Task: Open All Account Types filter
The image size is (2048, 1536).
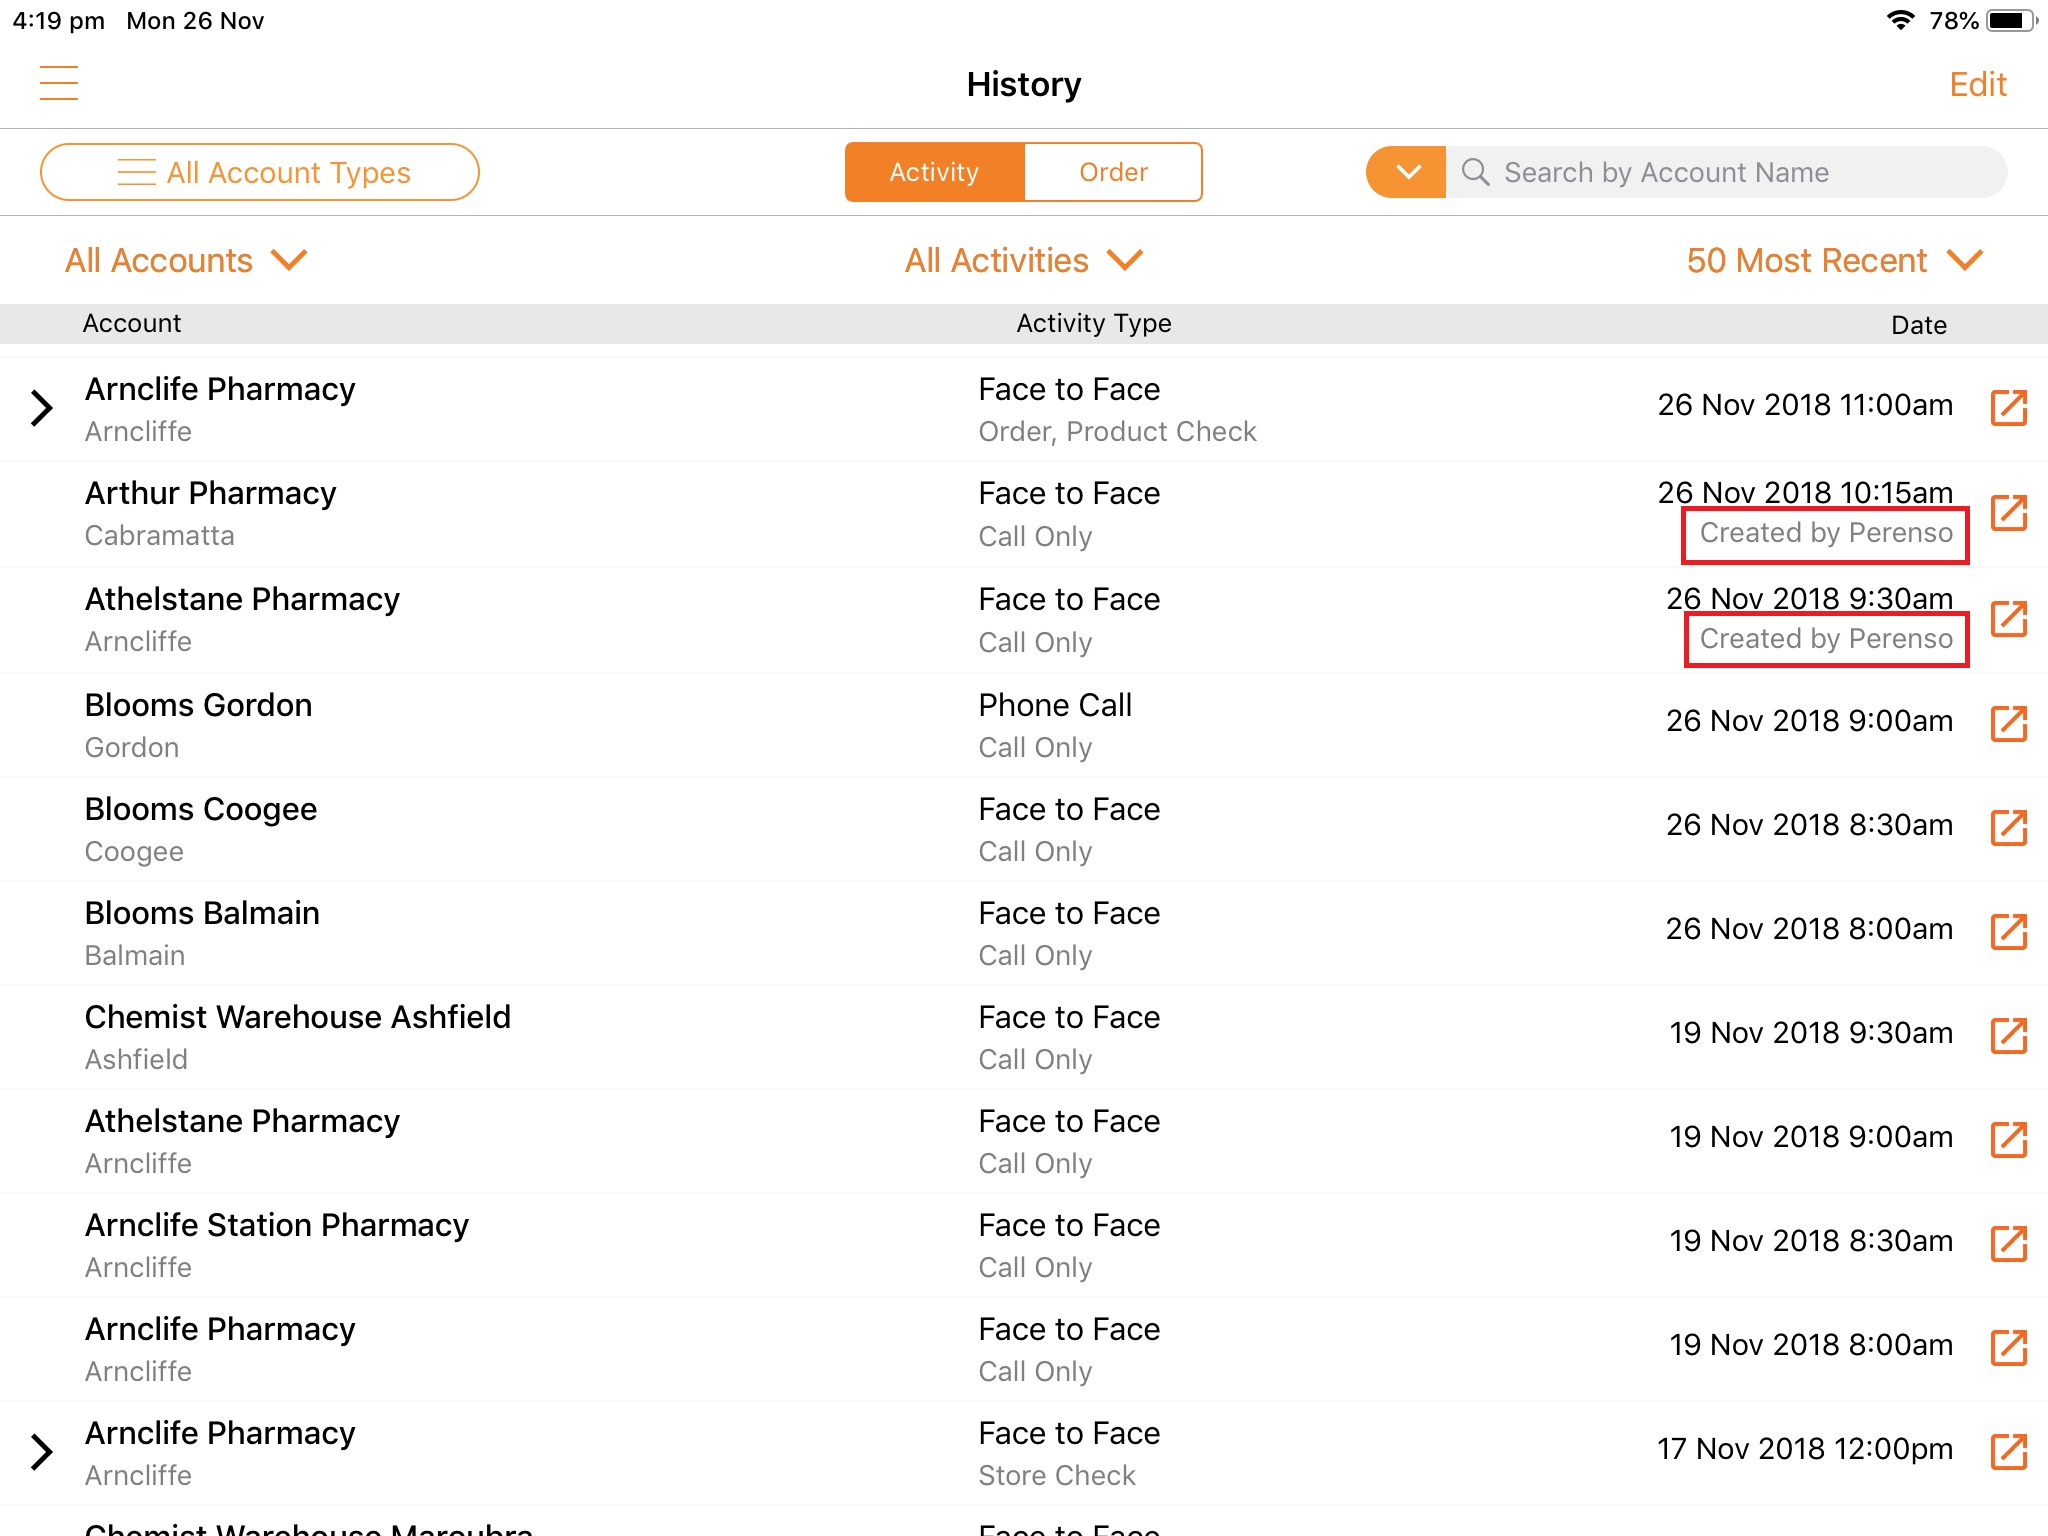Action: (260, 172)
